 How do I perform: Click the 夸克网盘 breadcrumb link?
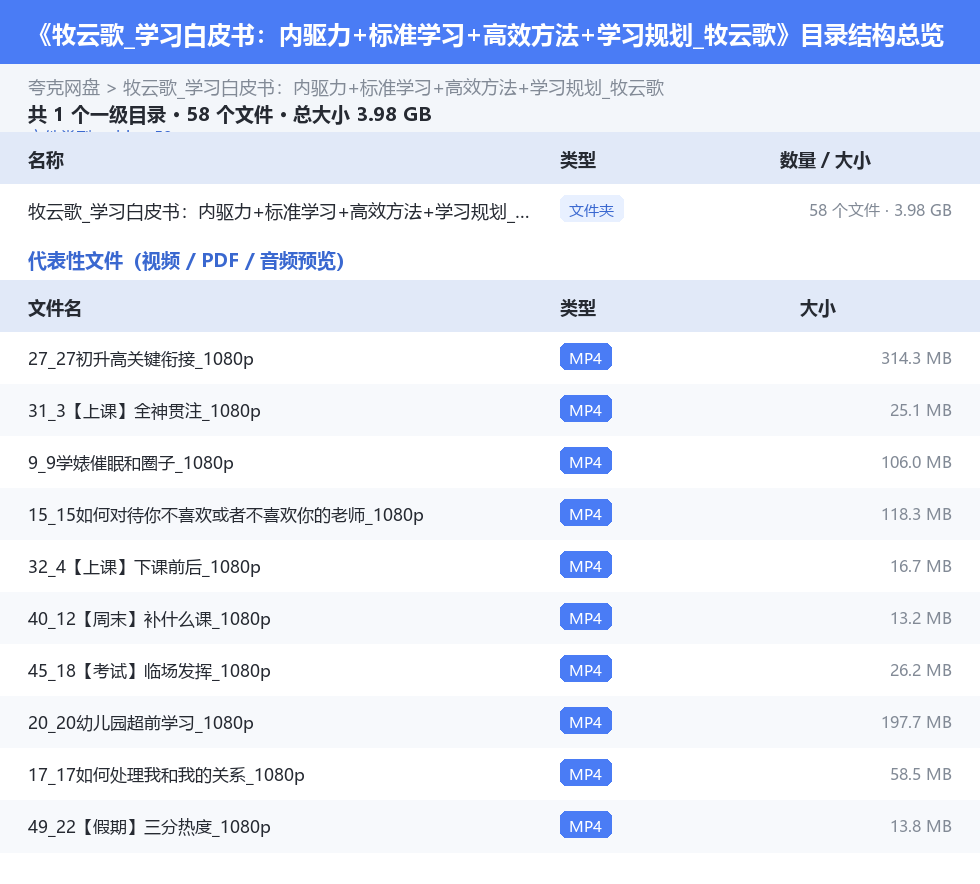pyautogui.click(x=64, y=88)
